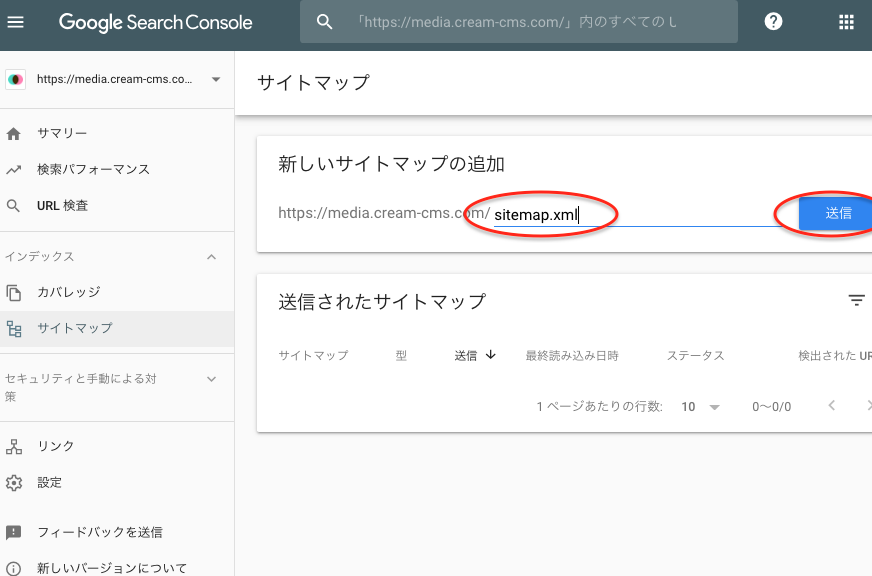Sort by the 送信 column header
This screenshot has height=576, width=872.
click(x=465, y=355)
